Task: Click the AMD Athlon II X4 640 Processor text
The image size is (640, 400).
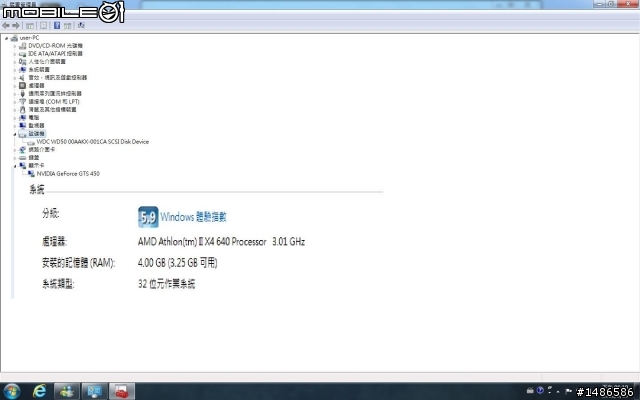Action: coord(202,242)
